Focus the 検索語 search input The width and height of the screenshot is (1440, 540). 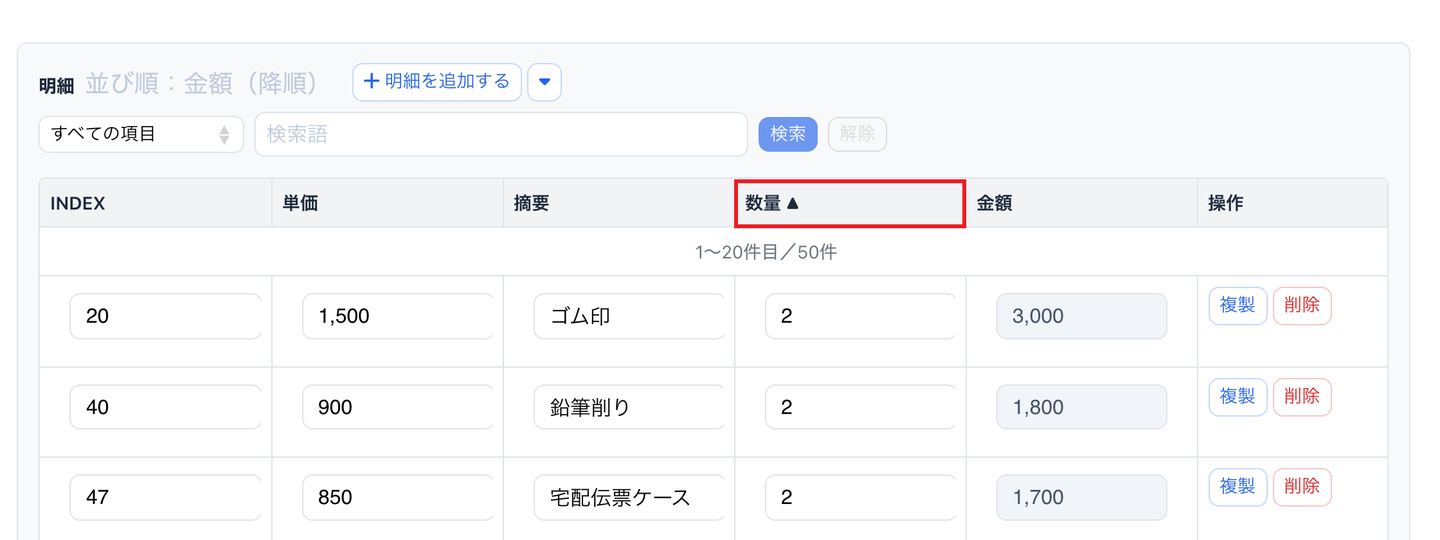point(501,134)
